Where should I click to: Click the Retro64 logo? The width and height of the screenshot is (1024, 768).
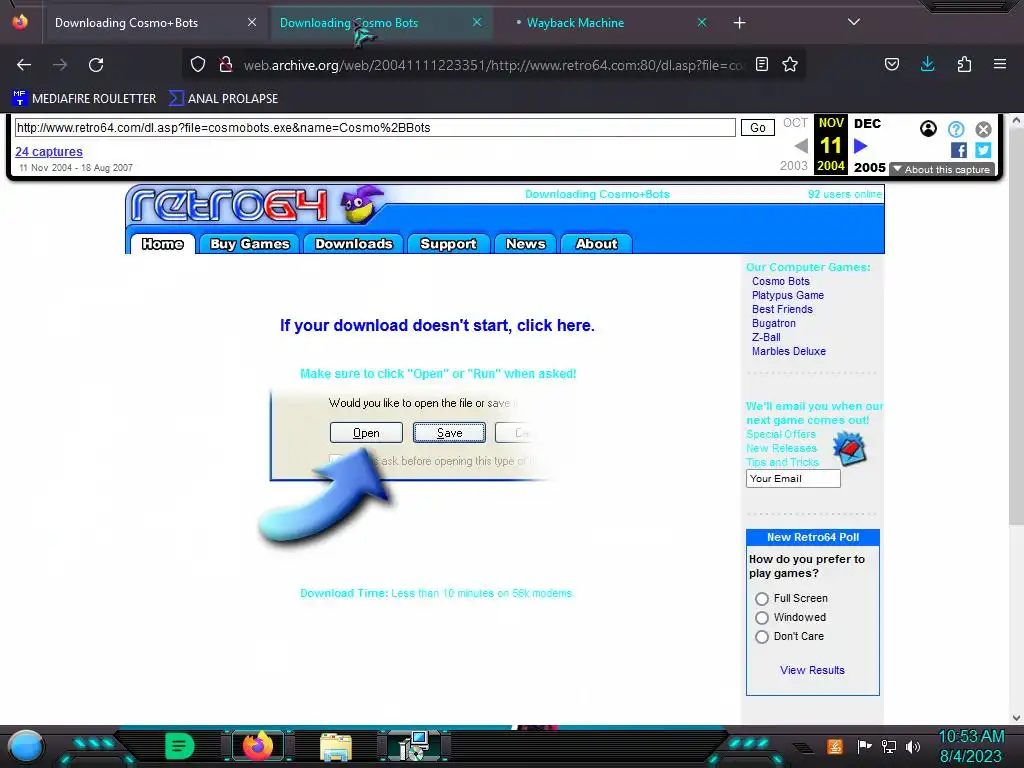click(x=230, y=205)
